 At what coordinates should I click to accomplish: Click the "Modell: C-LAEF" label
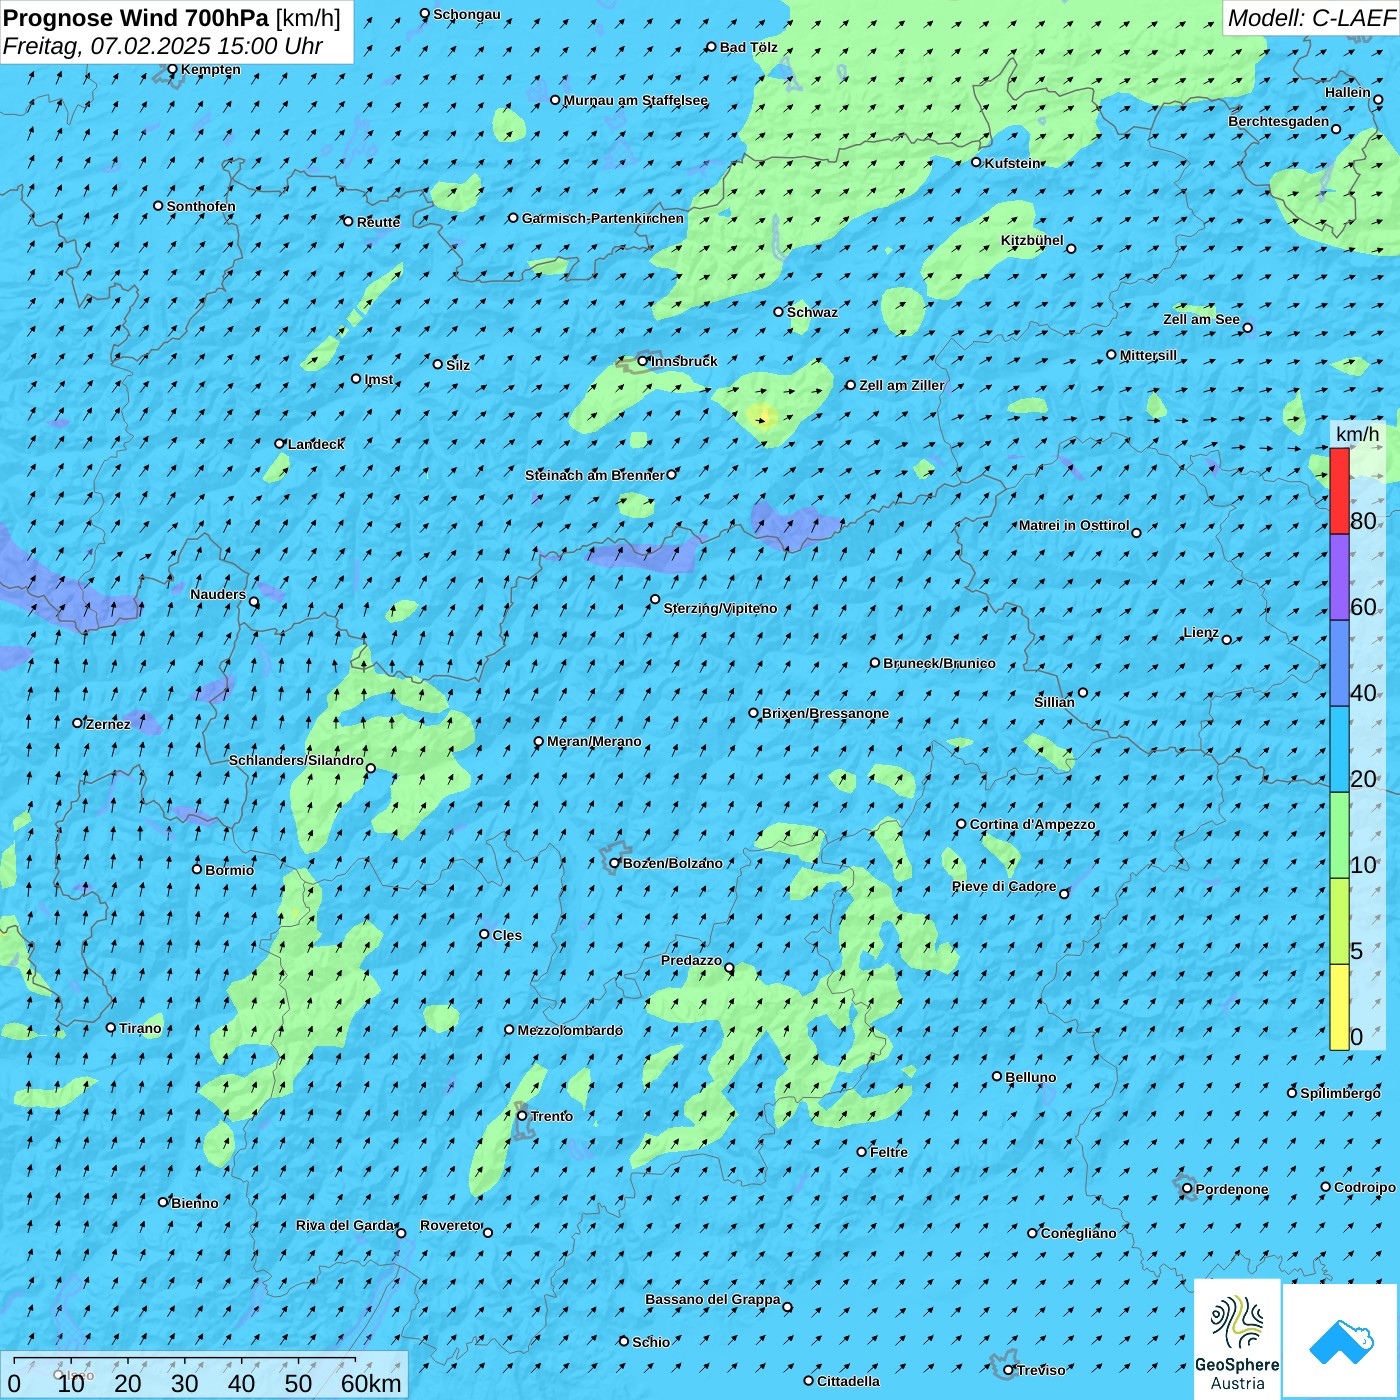coord(1311,17)
